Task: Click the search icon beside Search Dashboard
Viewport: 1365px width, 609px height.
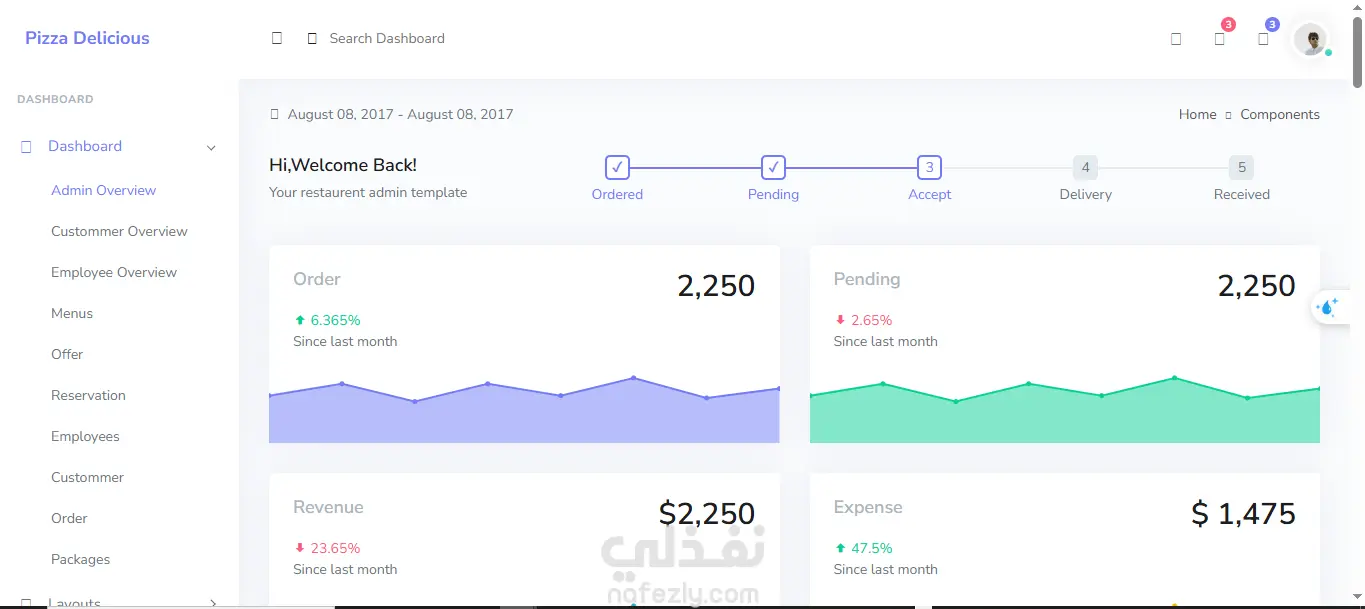Action: pyautogui.click(x=312, y=38)
